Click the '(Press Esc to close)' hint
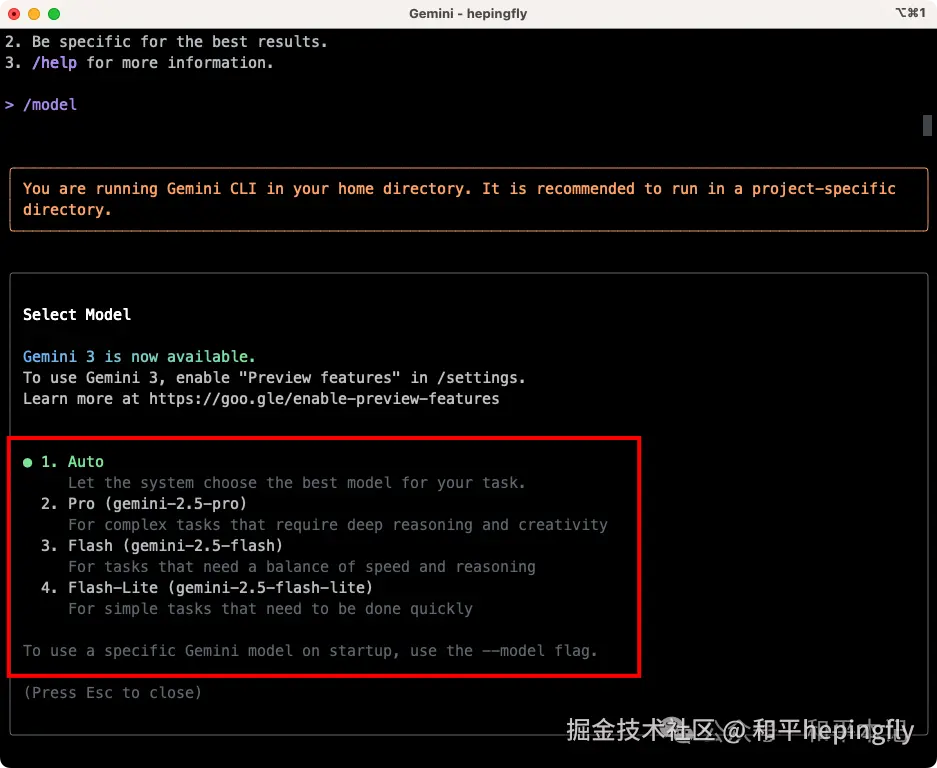 click(112, 692)
